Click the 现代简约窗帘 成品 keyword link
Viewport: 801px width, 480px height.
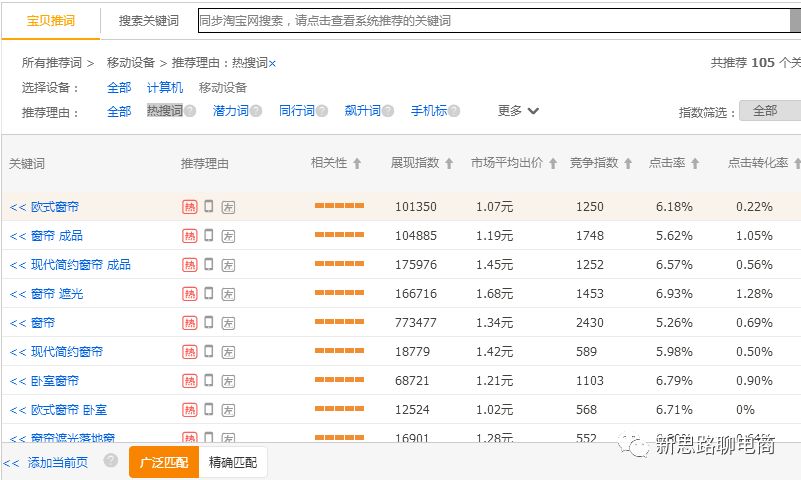click(81, 265)
